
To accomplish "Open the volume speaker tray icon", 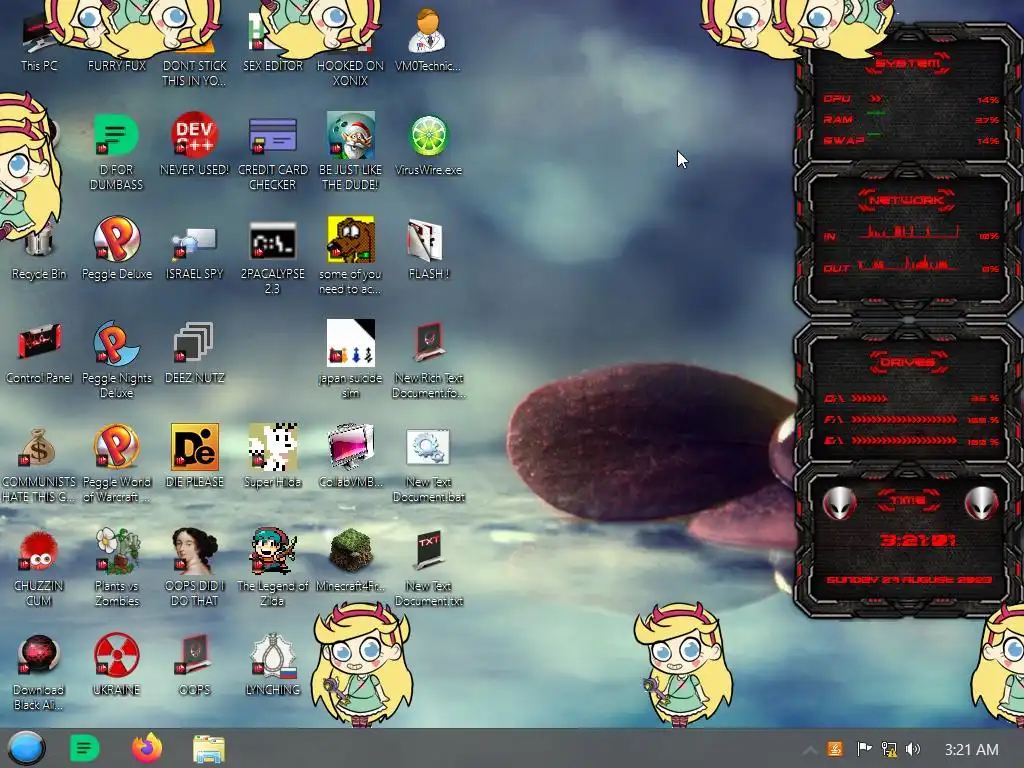I will click(912, 749).
